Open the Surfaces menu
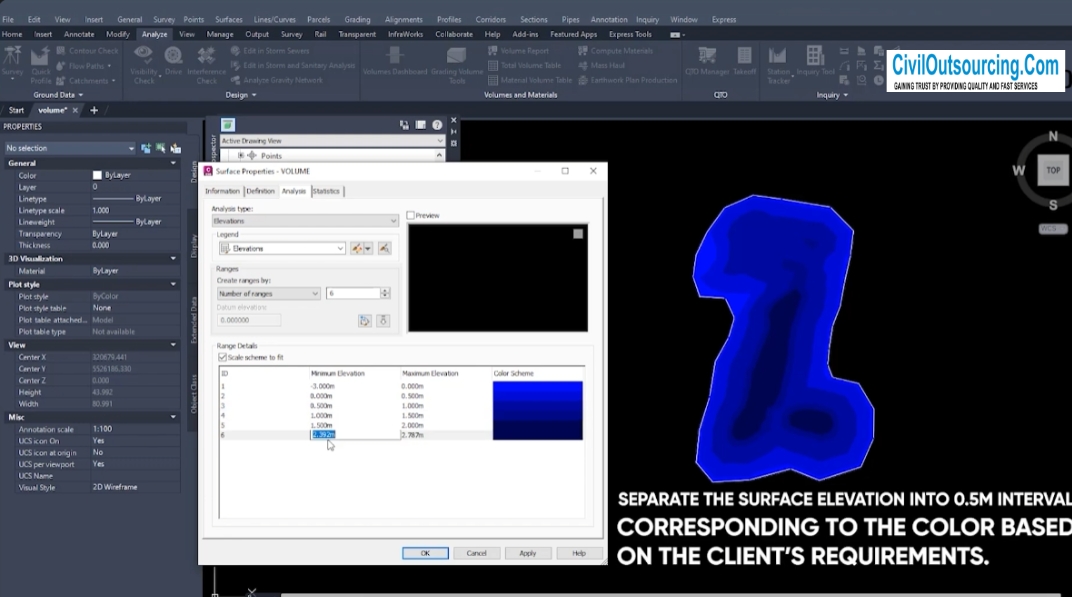Viewport: 1072px width, 597px height. tap(228, 20)
